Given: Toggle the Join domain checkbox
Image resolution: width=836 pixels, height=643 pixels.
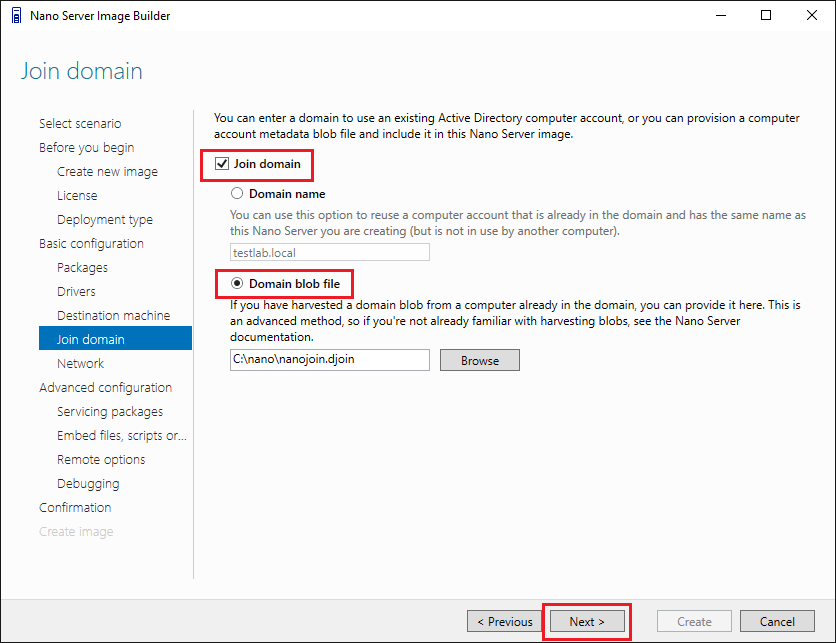Looking at the screenshot, I should 222,164.
